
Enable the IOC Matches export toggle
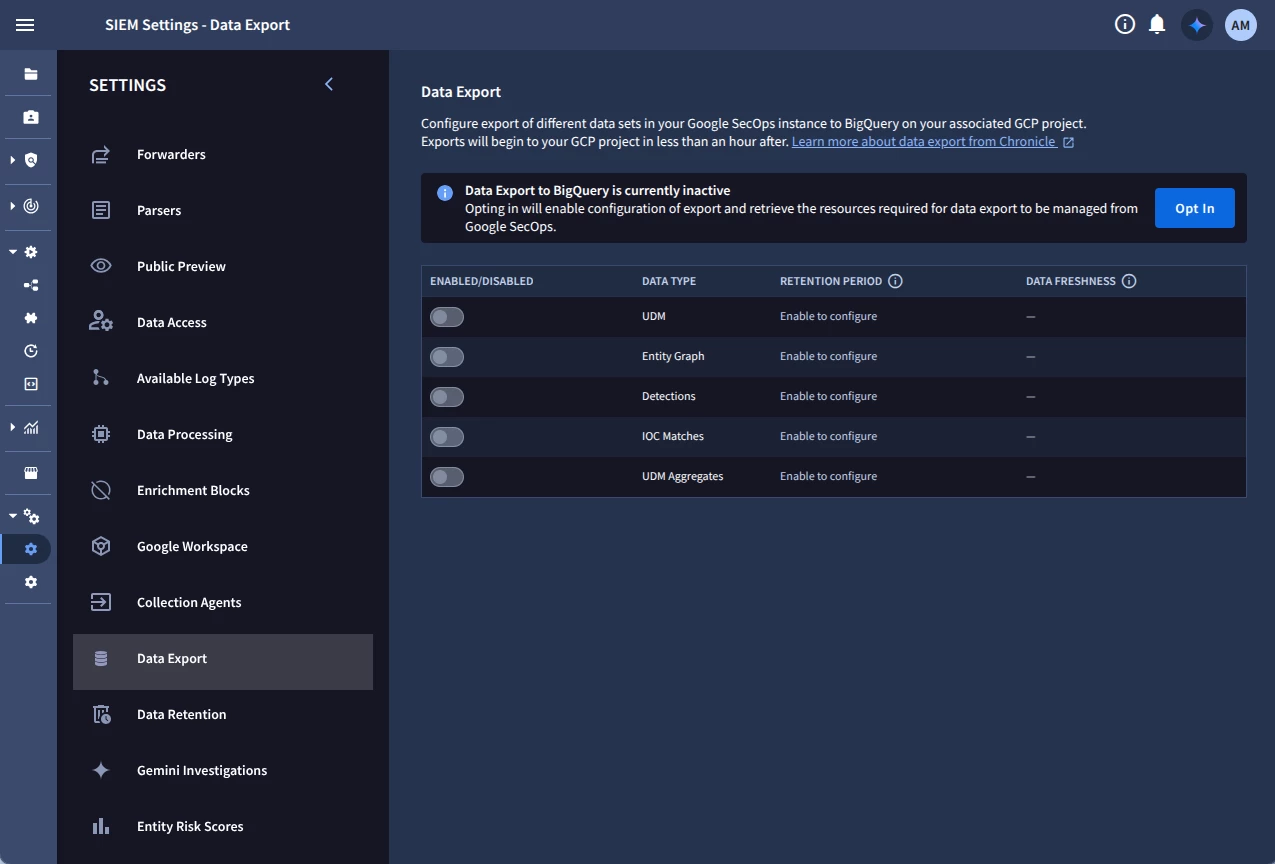tap(447, 437)
